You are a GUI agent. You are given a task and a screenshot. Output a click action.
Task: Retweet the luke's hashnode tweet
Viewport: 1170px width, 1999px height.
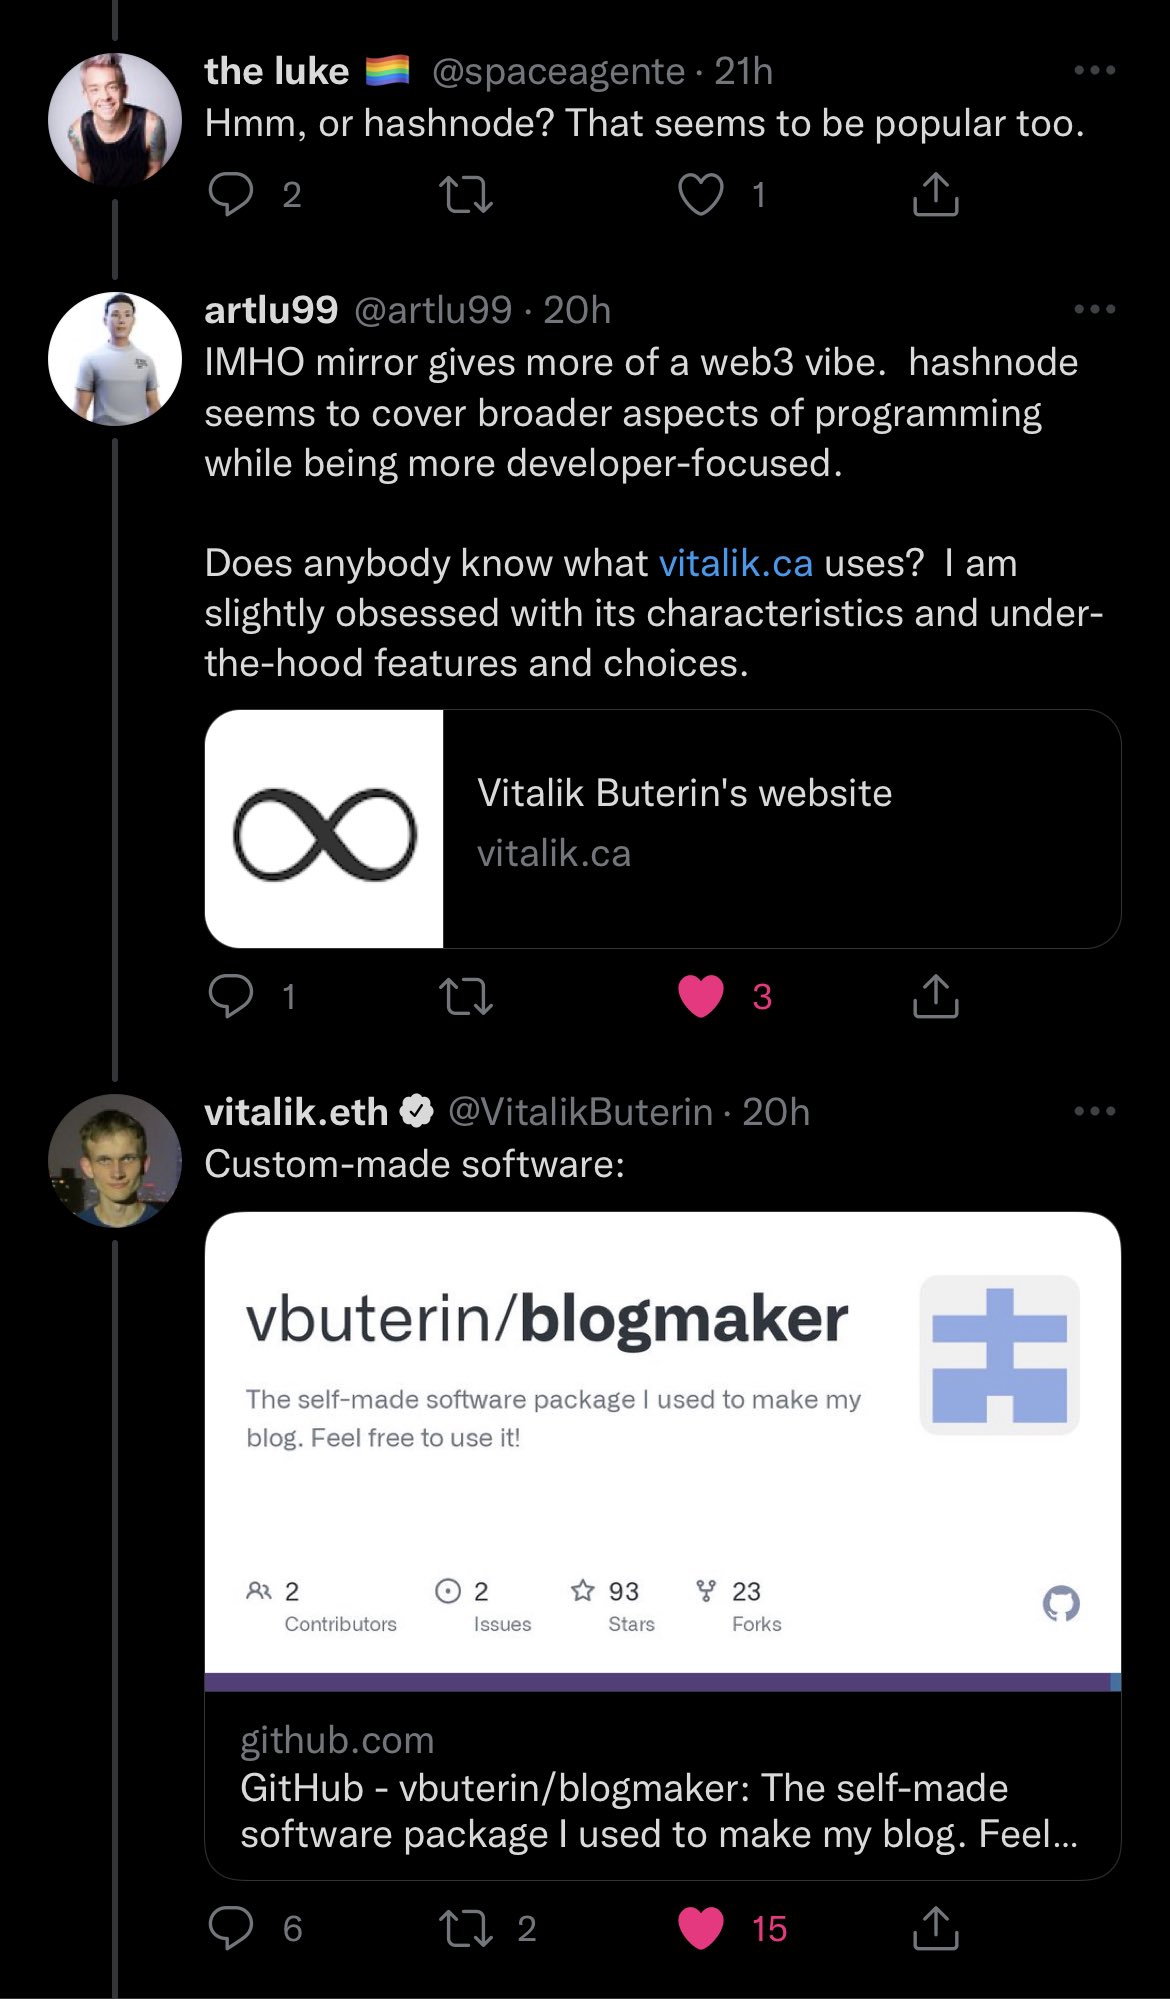466,194
